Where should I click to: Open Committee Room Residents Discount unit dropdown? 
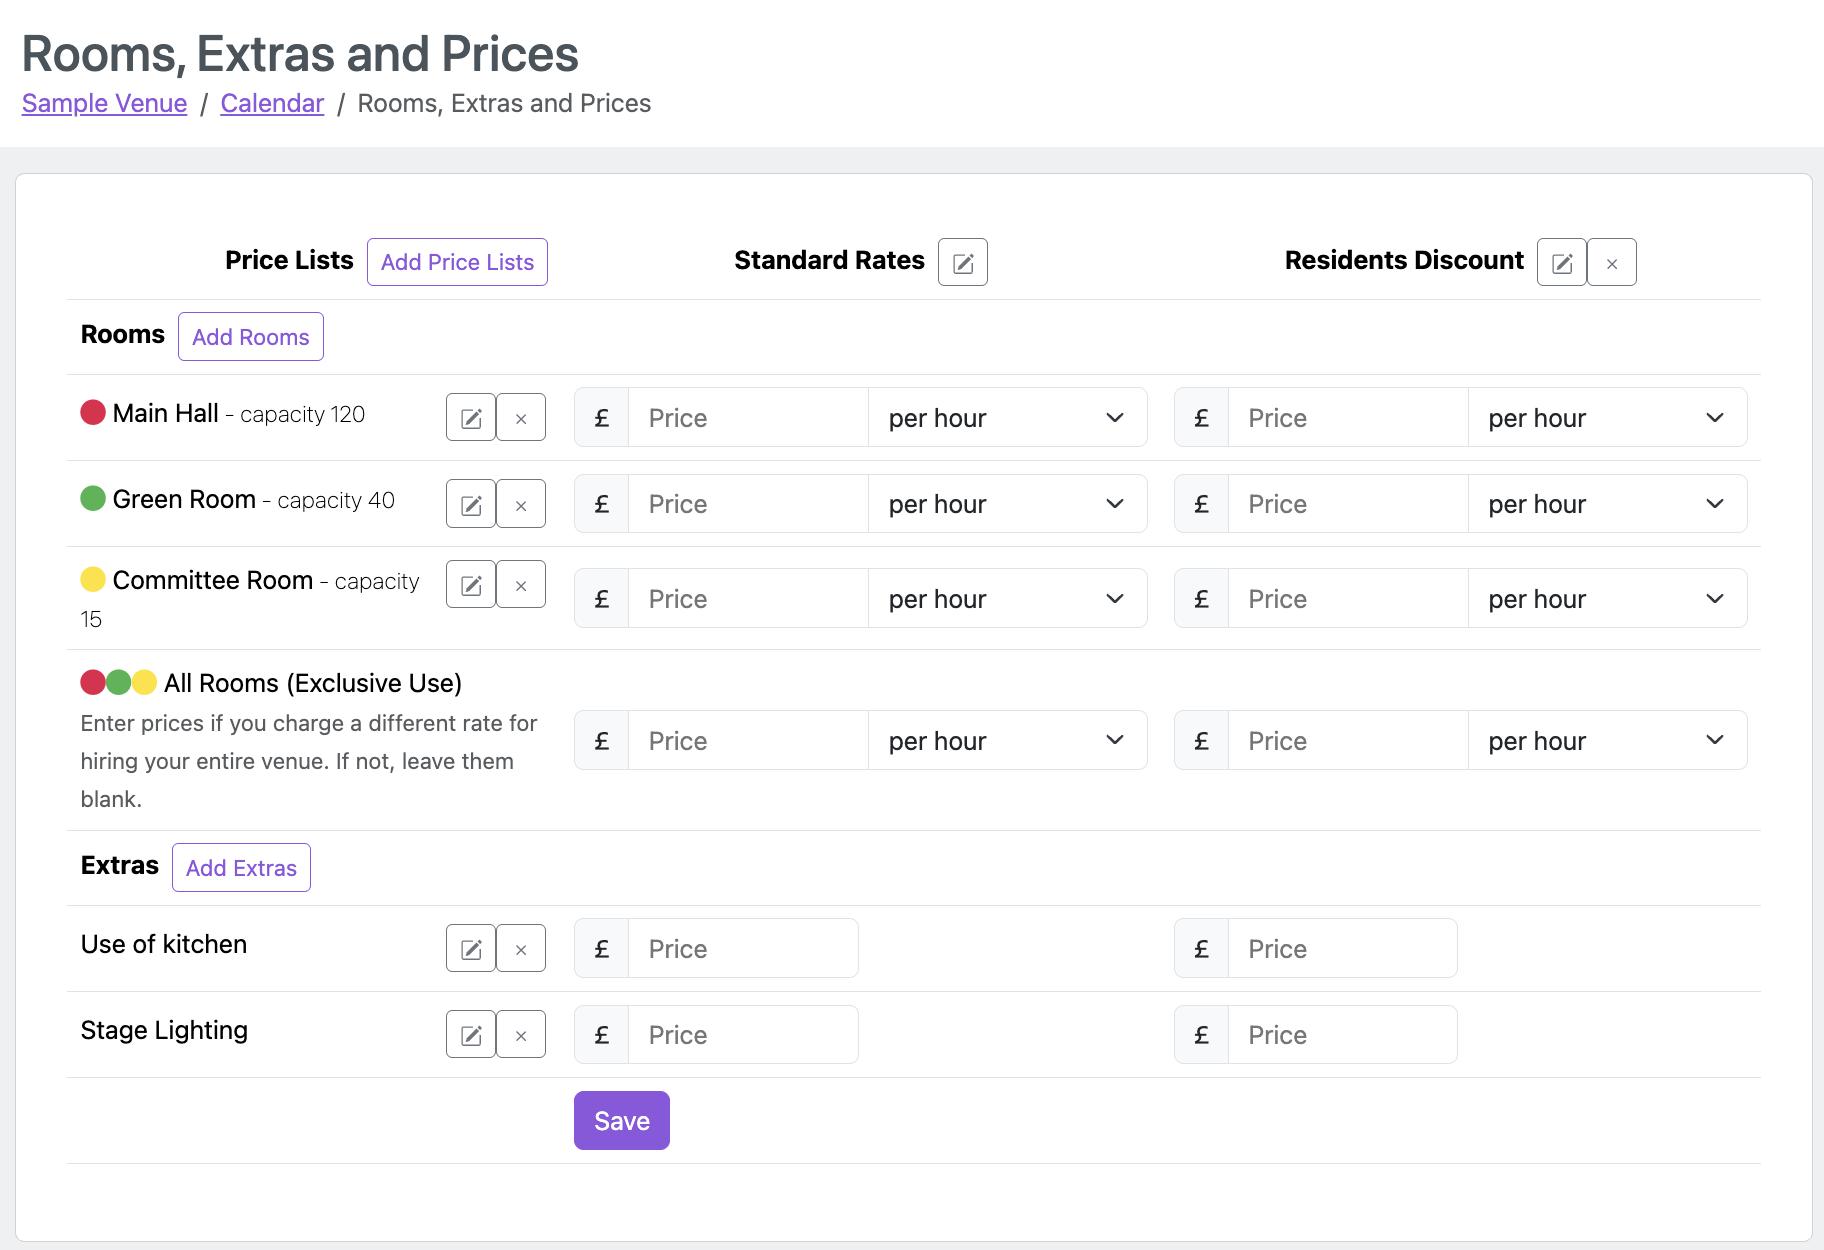(x=1606, y=599)
